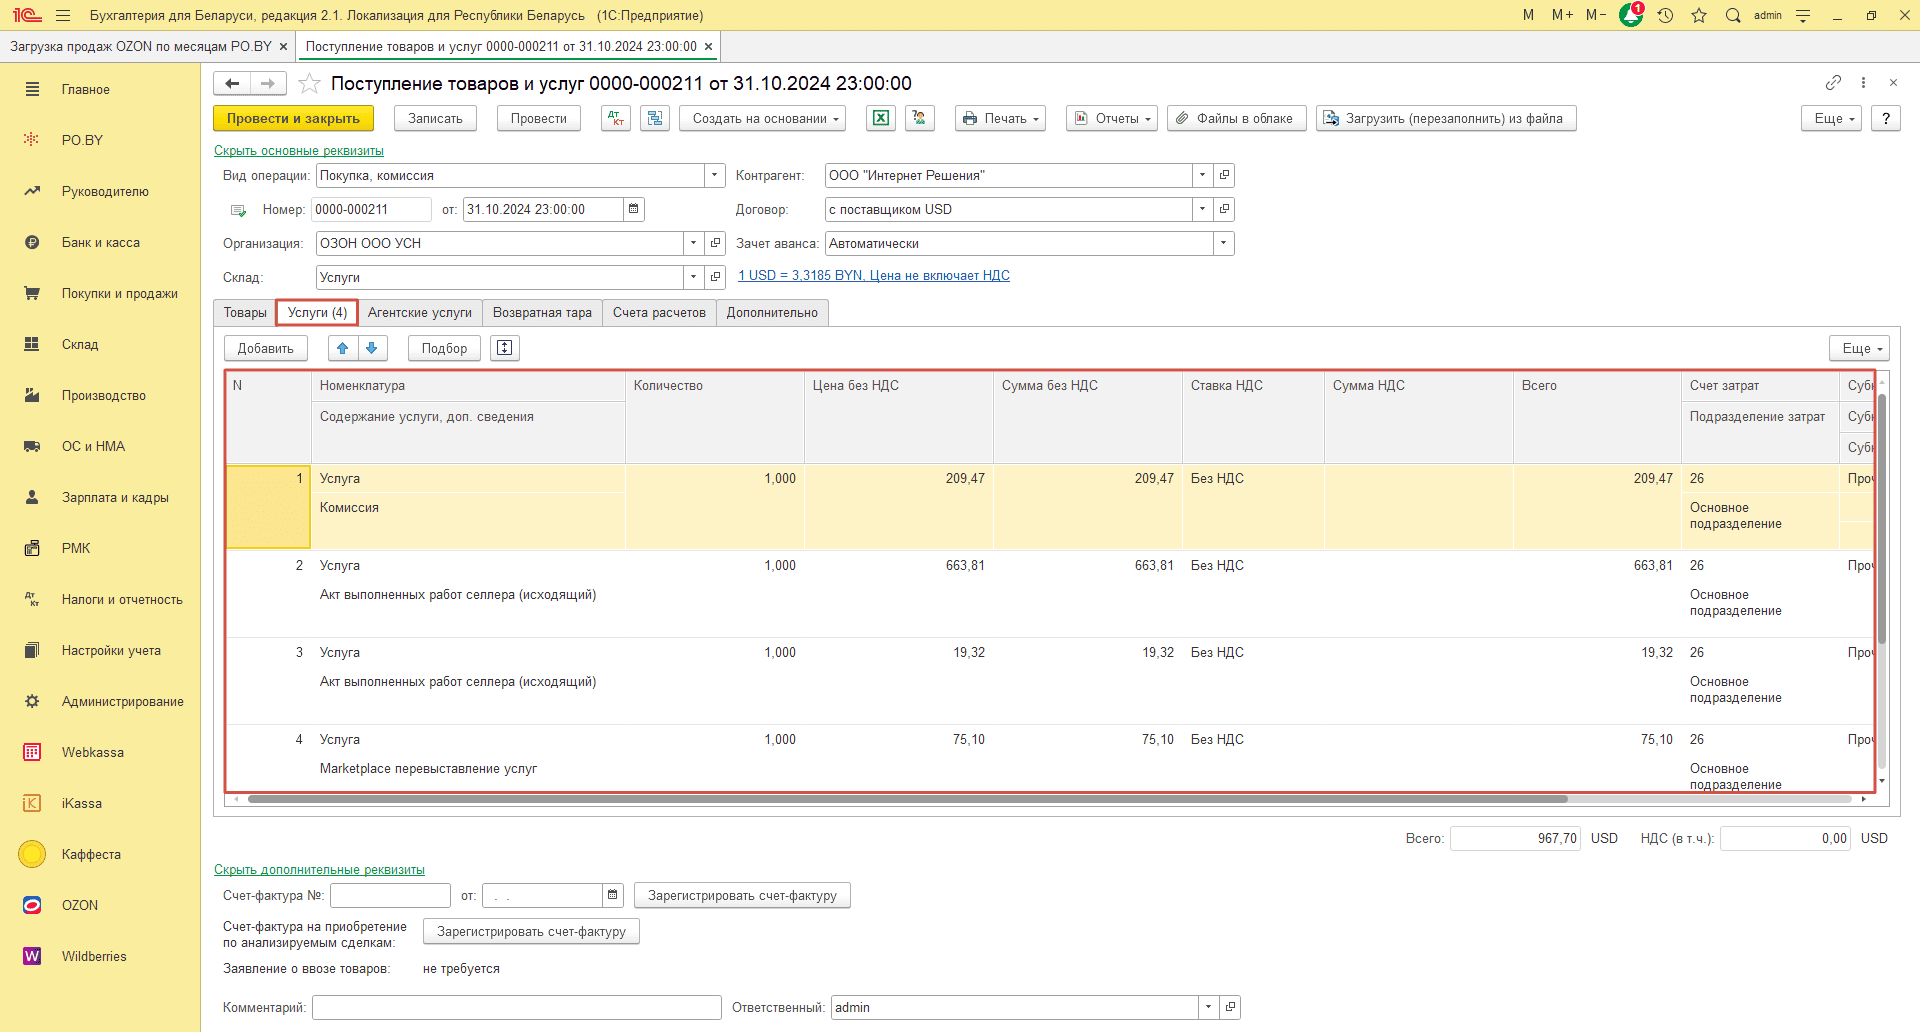Switch to Возвратная тара tab

pos(542,312)
